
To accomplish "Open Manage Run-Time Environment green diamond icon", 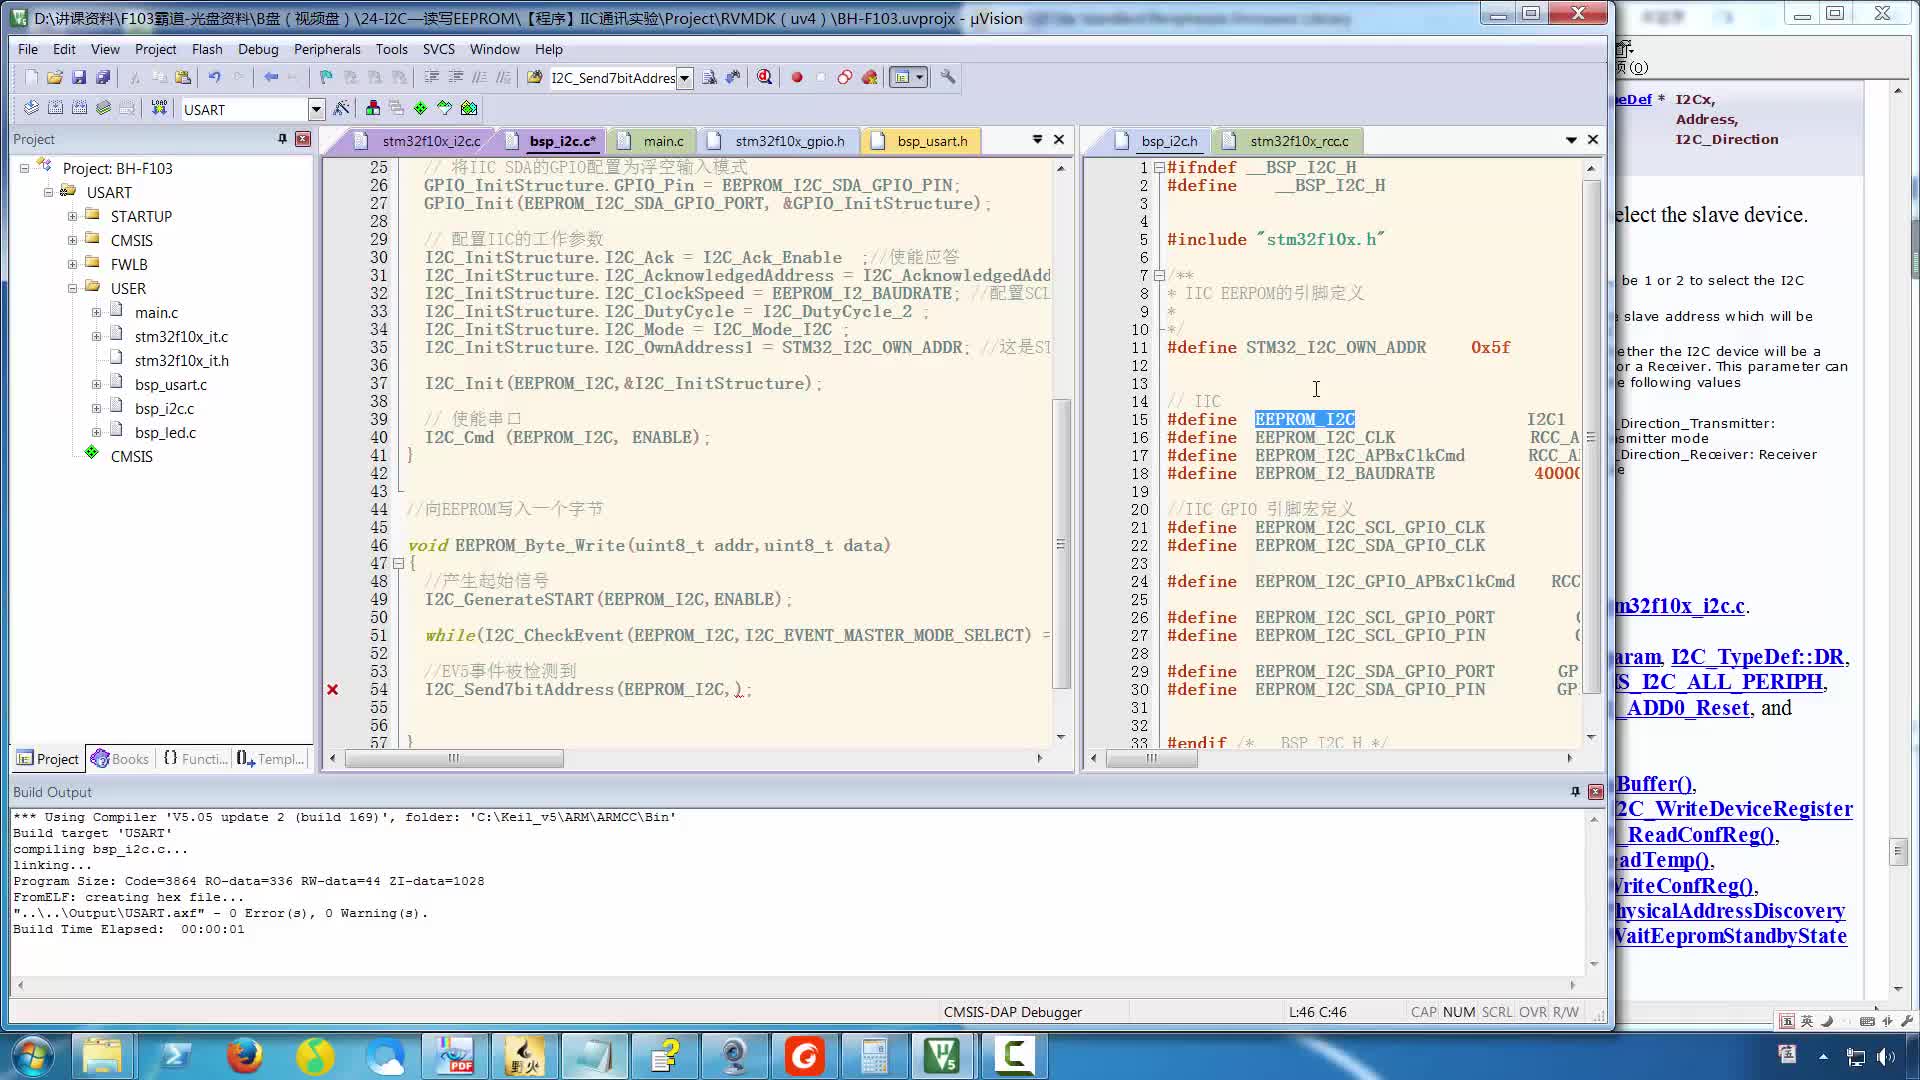I will (x=420, y=108).
